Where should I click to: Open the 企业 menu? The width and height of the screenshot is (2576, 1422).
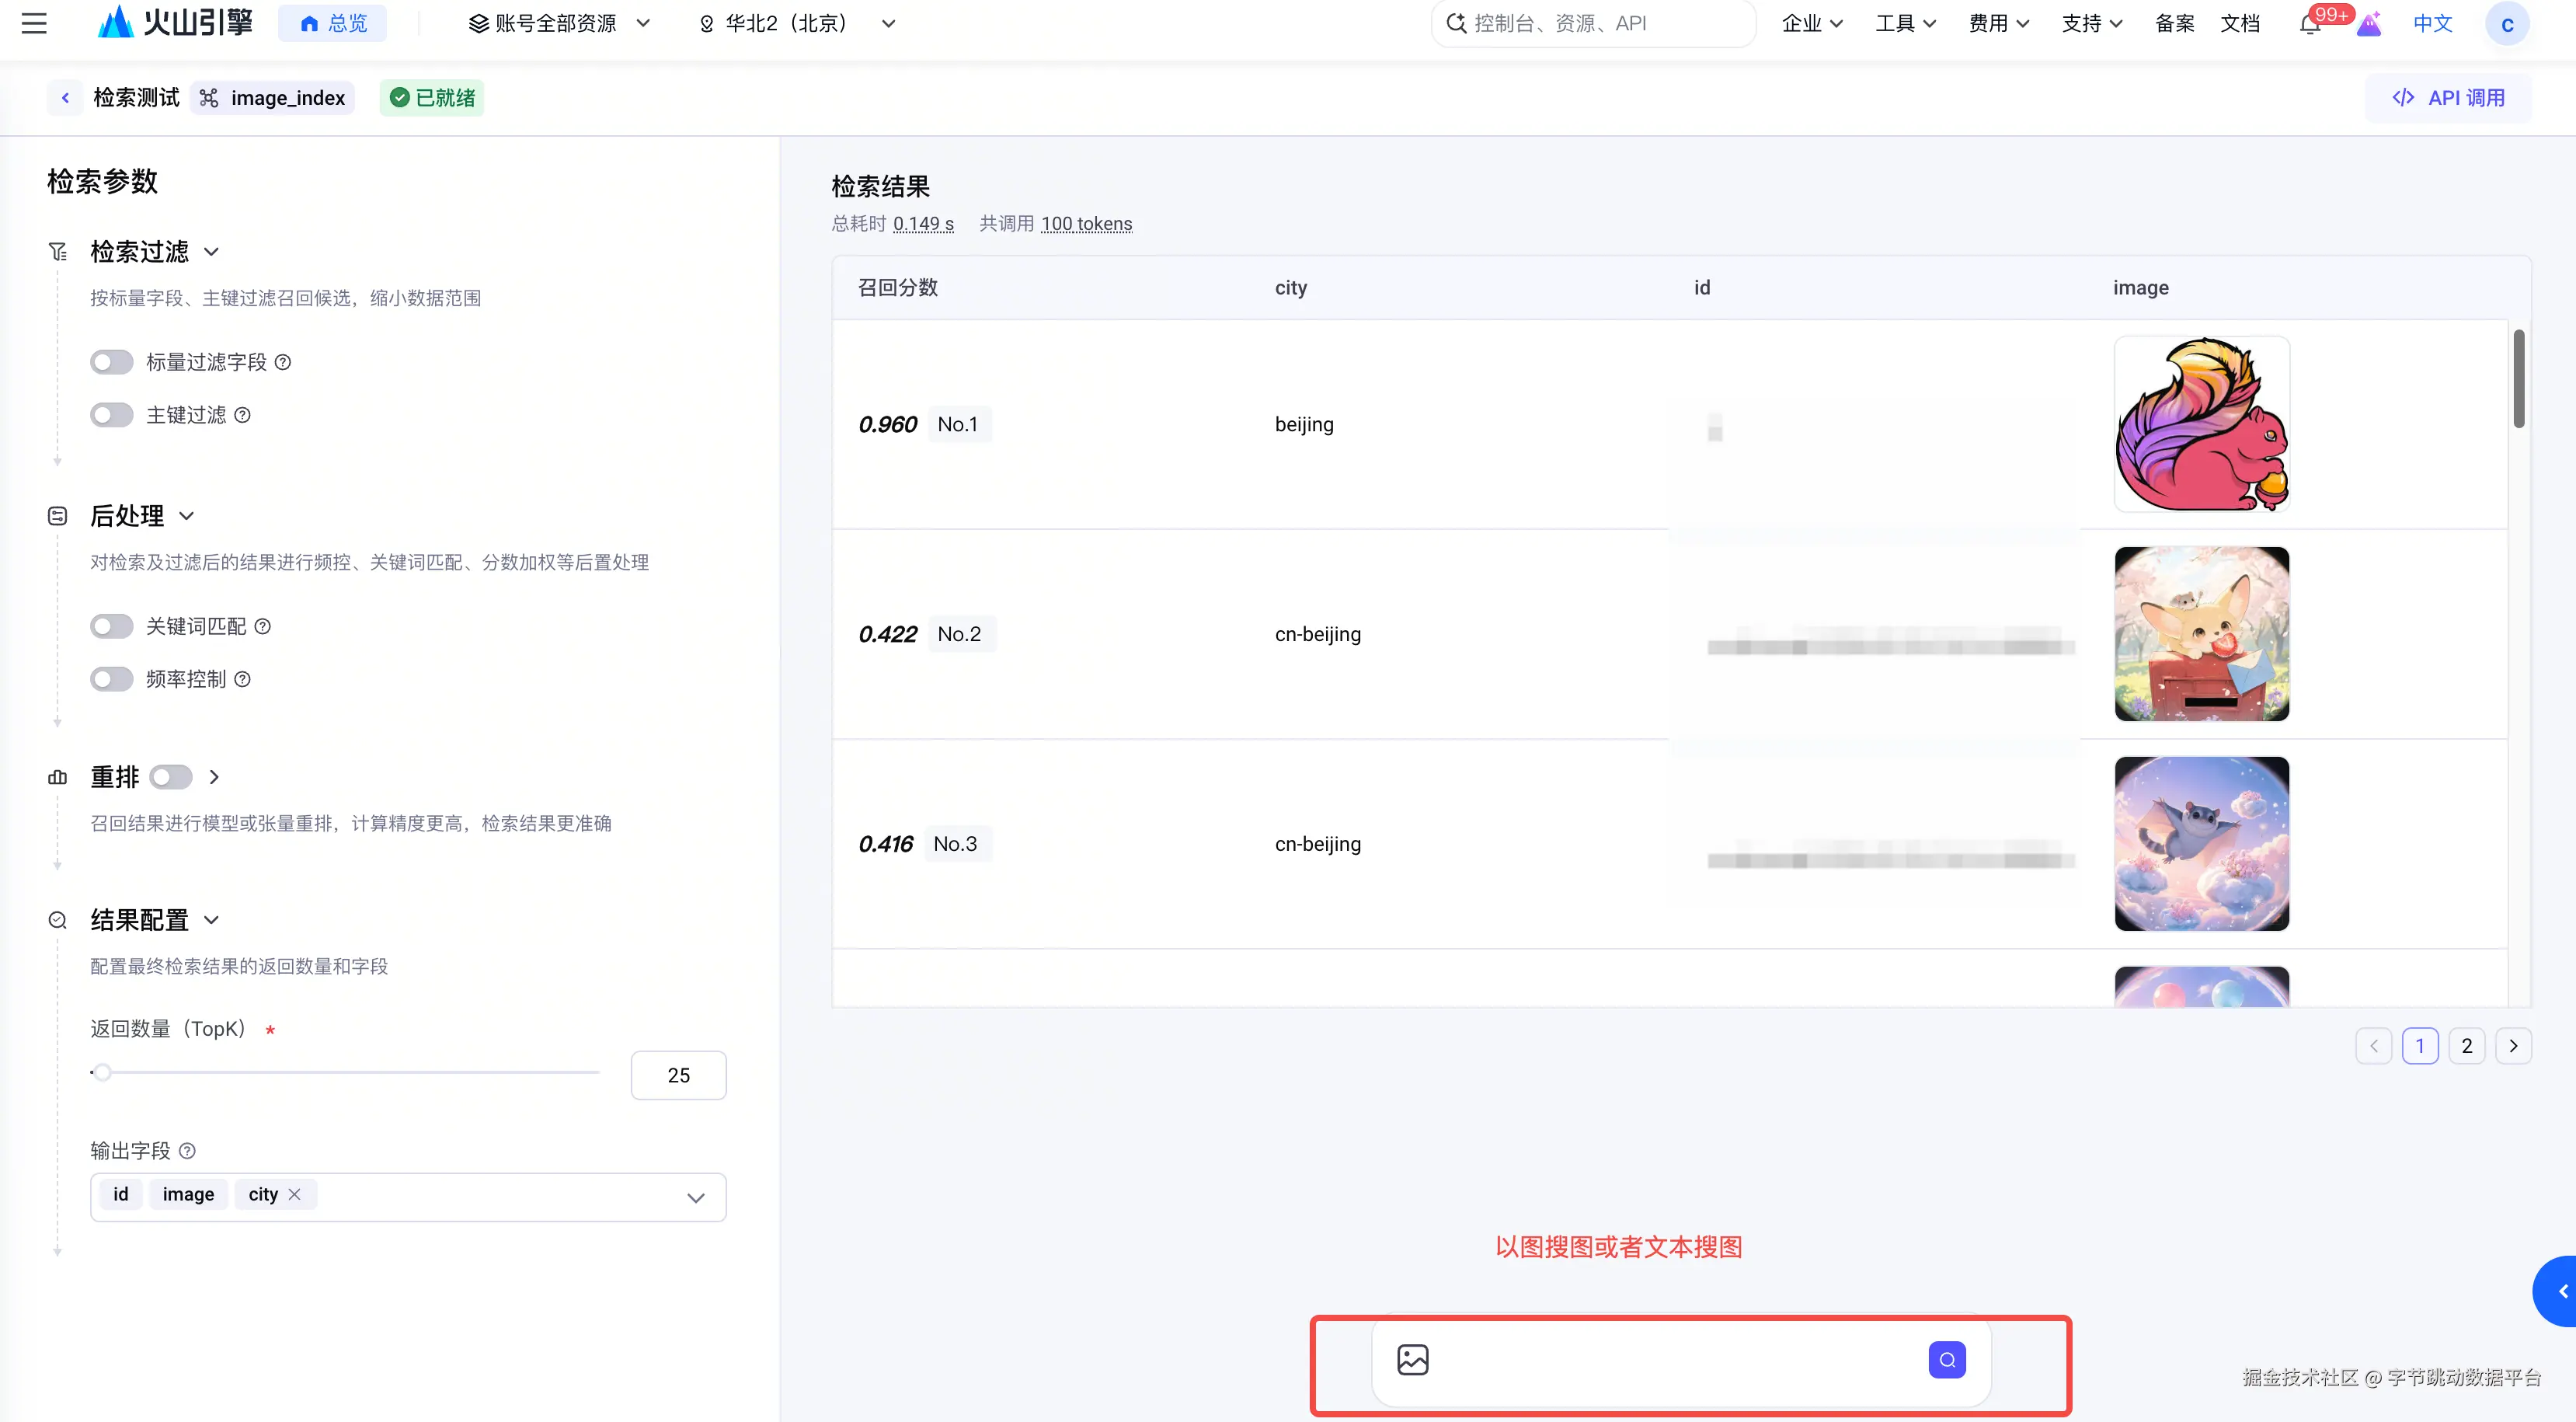1812,23
